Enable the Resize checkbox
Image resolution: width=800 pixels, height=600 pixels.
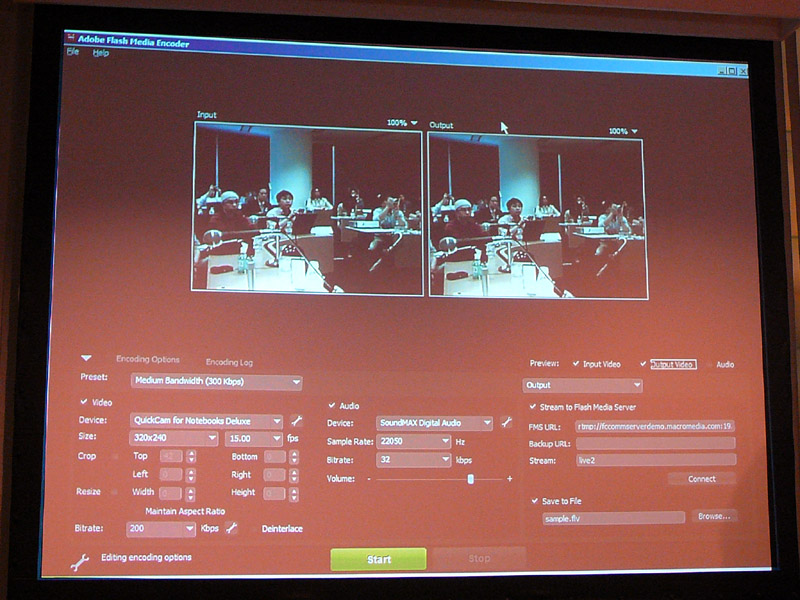[114, 492]
